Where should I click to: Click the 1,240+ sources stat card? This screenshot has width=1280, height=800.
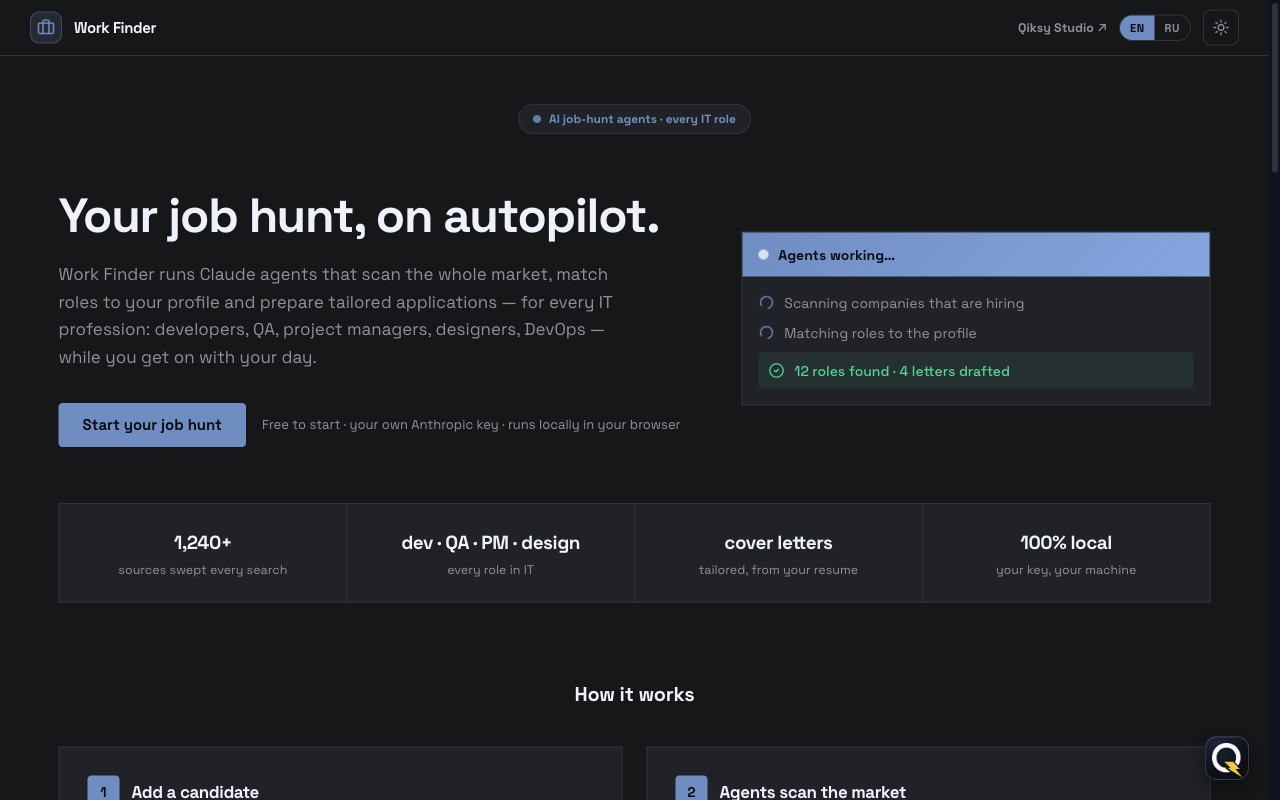203,553
